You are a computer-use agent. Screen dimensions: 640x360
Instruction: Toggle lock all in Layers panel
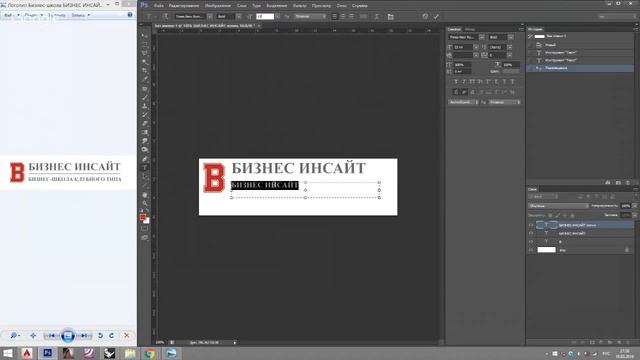(572, 215)
